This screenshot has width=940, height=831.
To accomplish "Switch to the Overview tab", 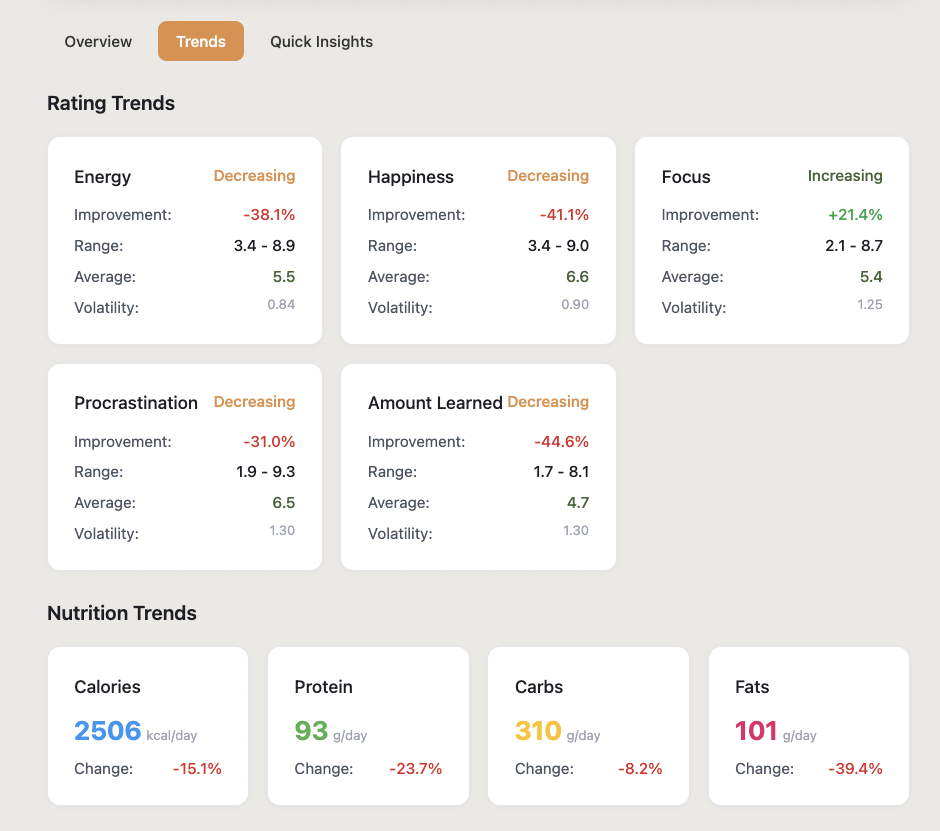I will pos(98,41).
